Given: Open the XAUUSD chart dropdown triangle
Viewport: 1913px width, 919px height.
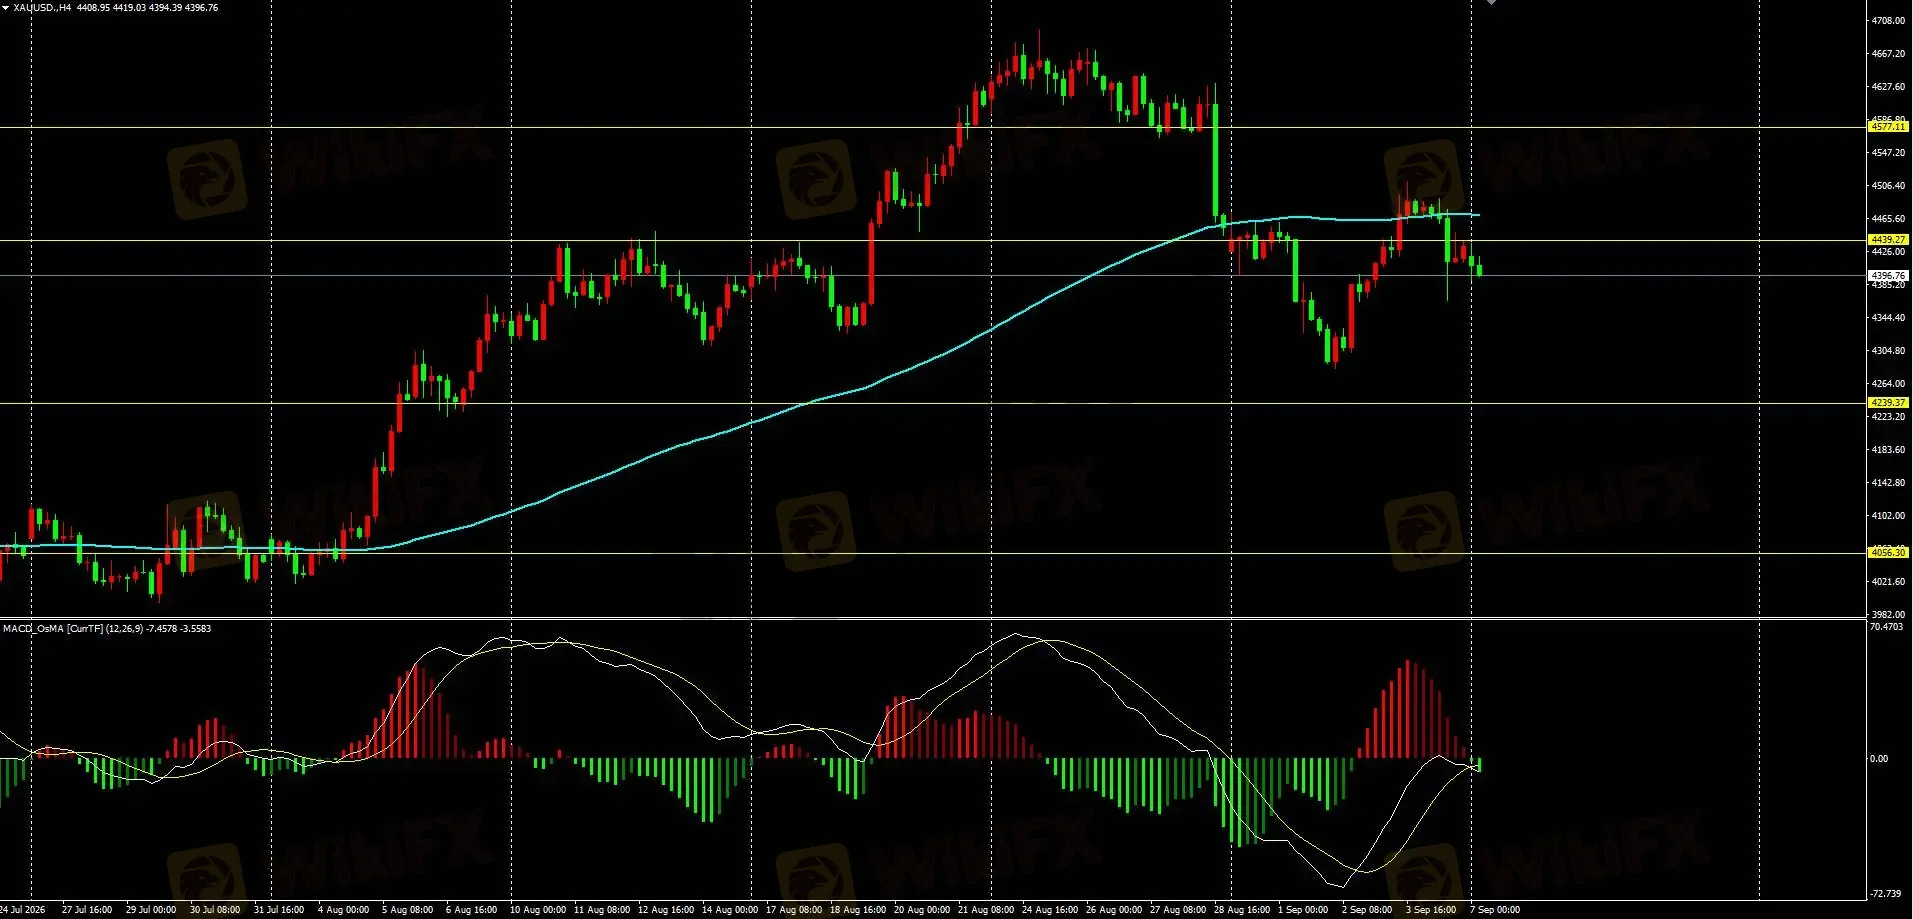Looking at the screenshot, I should (x=6, y=7).
